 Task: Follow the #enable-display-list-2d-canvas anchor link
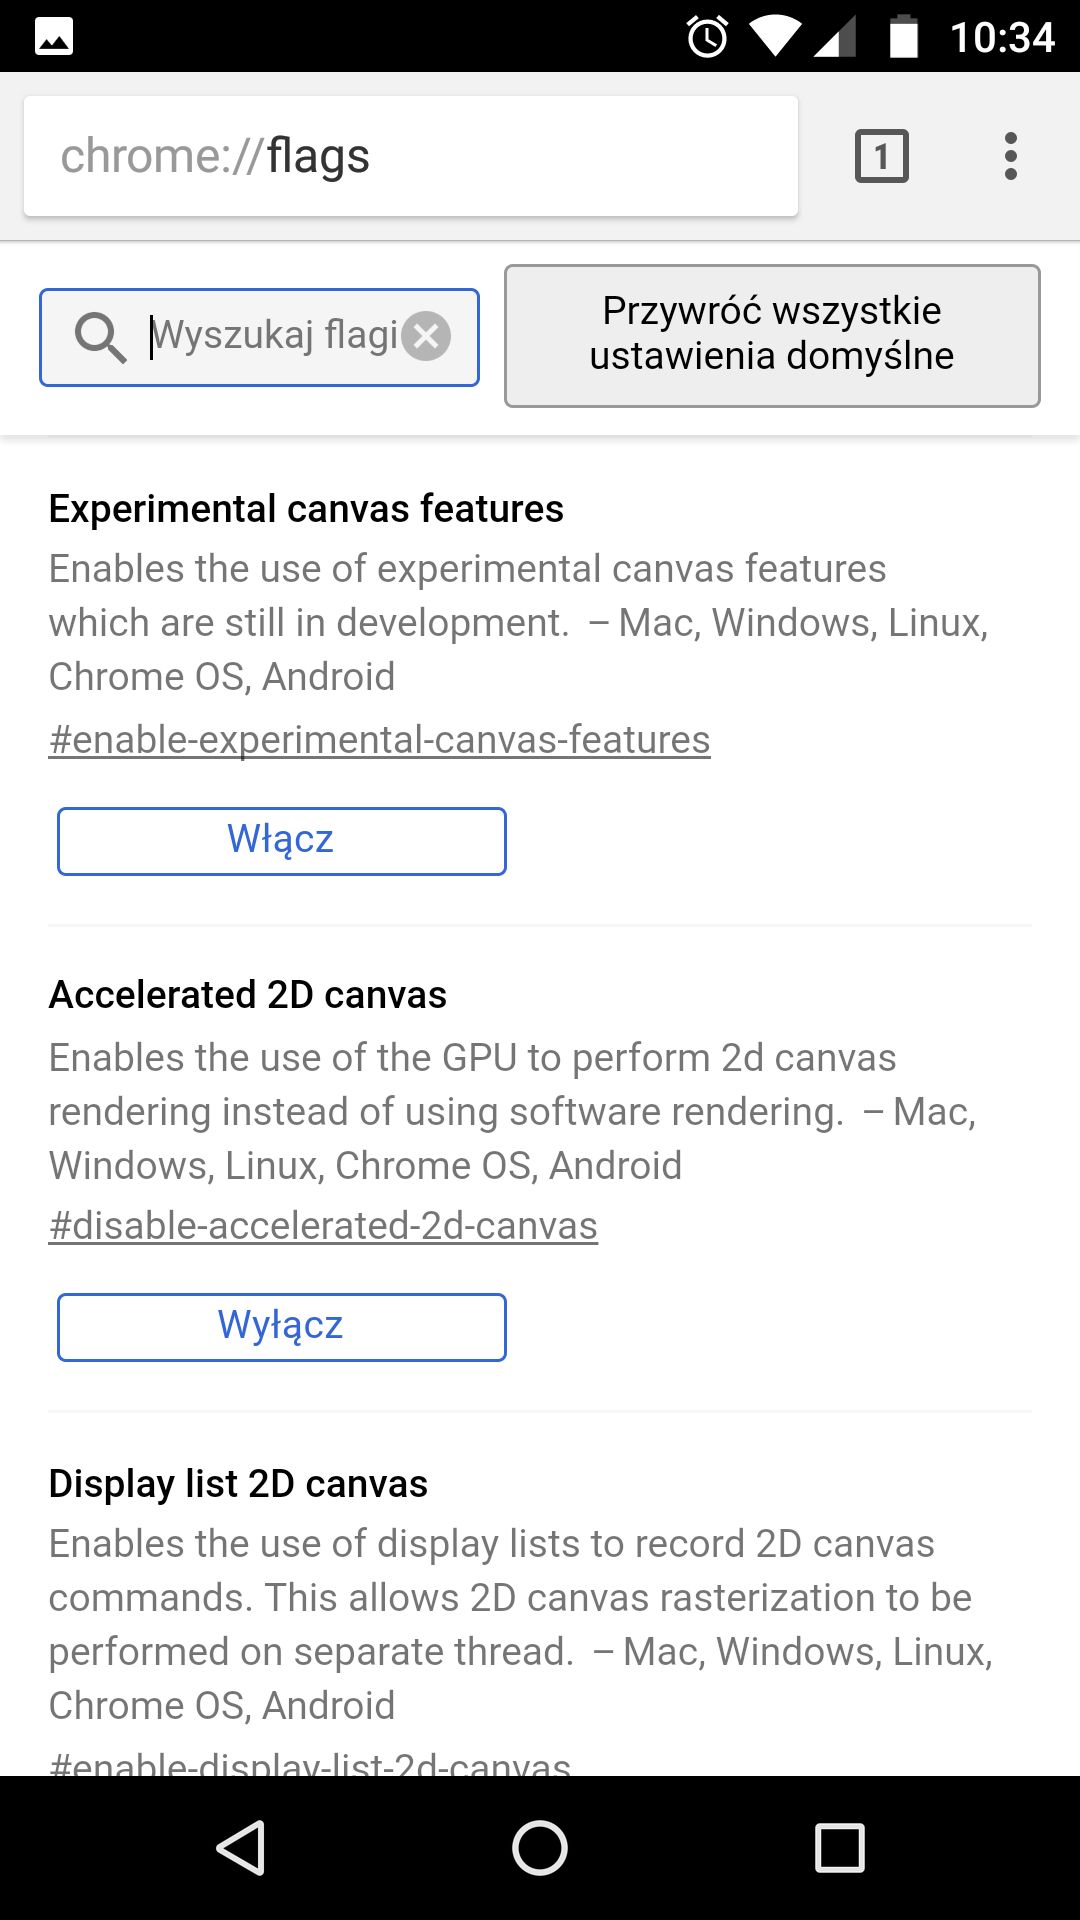point(310,1763)
